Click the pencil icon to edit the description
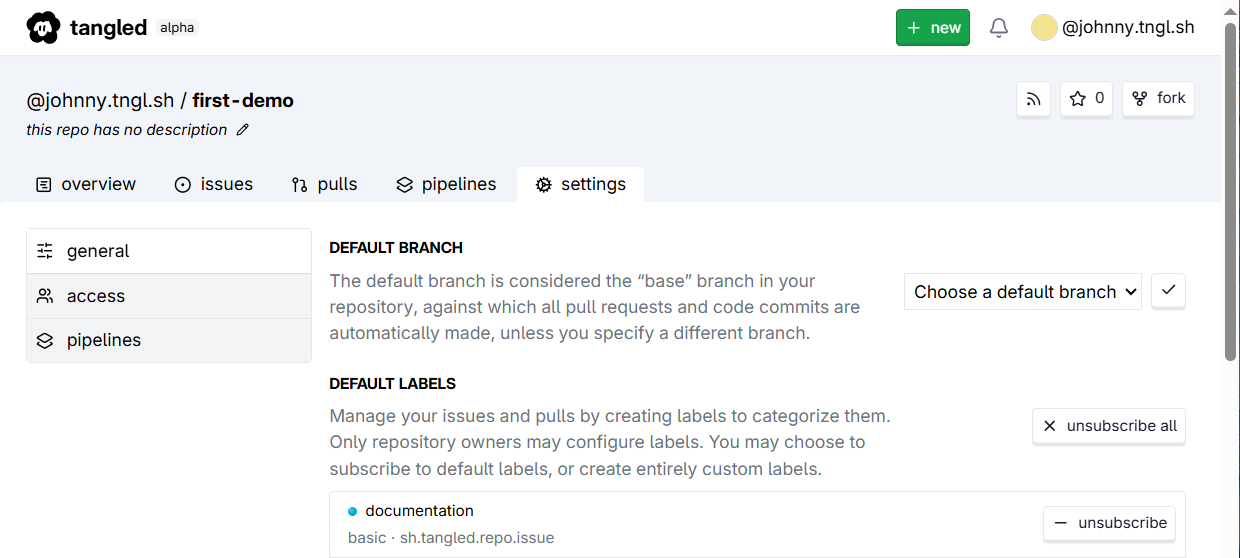 tap(242, 130)
